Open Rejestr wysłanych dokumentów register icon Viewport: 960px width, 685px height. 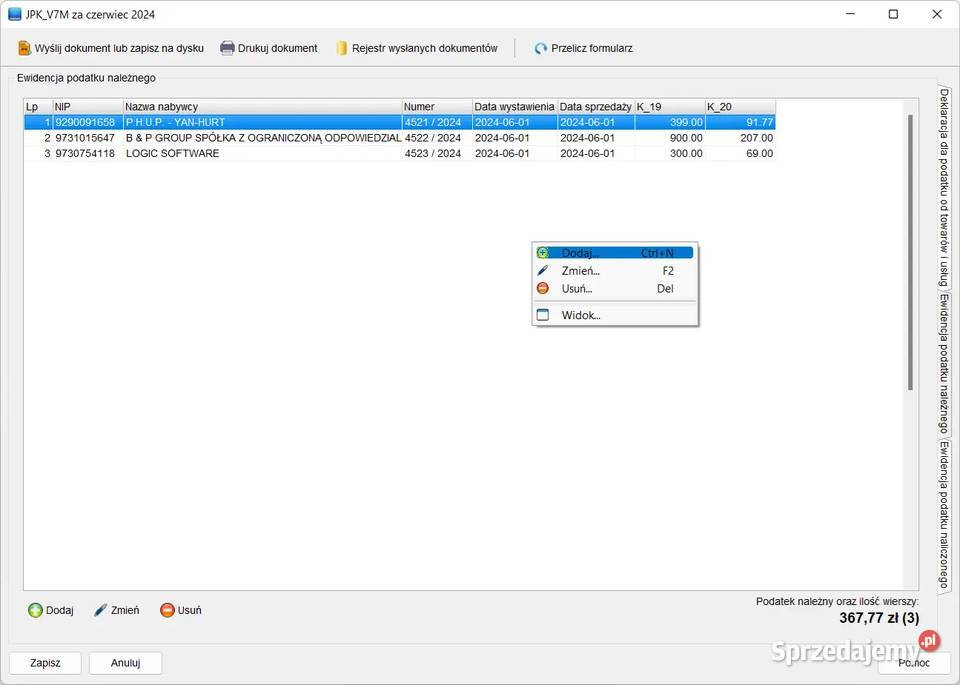342,48
